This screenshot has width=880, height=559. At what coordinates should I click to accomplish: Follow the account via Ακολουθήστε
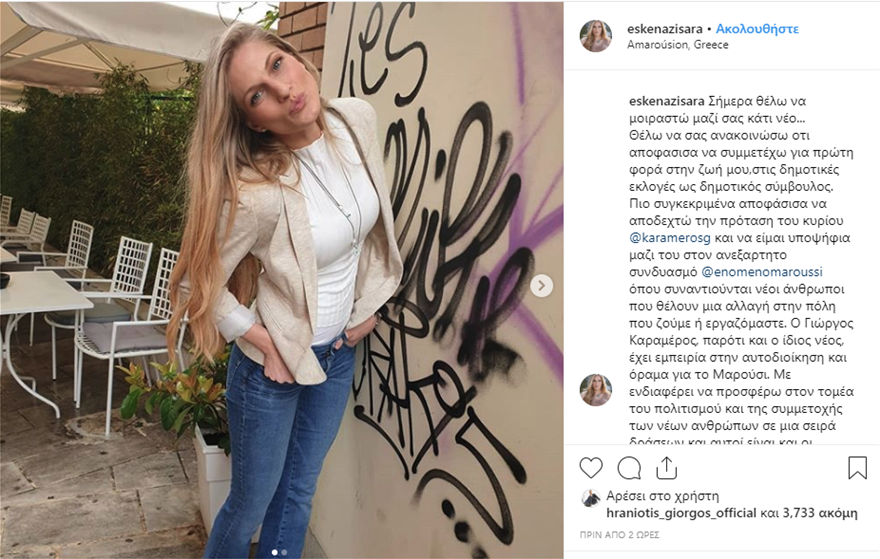757,29
